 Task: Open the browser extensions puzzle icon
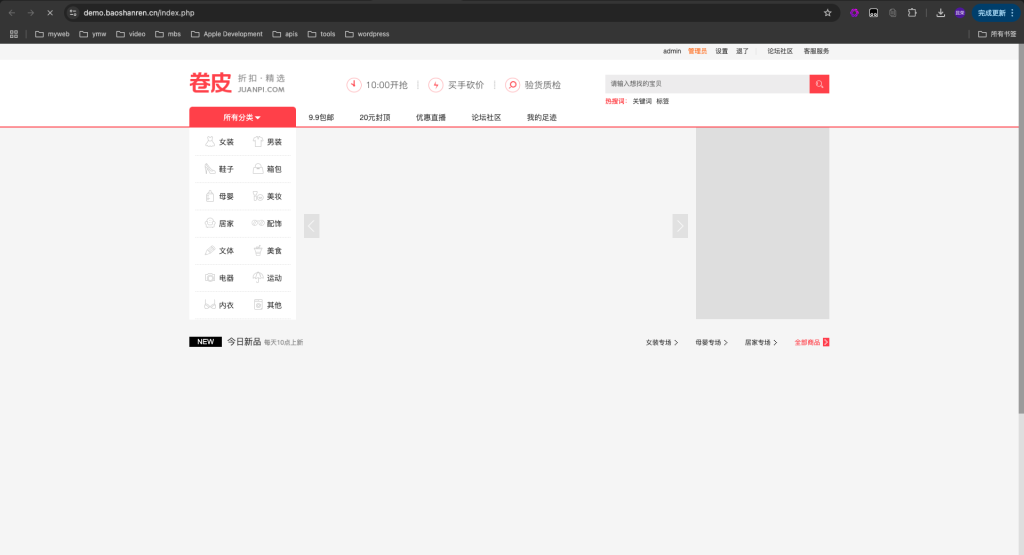912,12
